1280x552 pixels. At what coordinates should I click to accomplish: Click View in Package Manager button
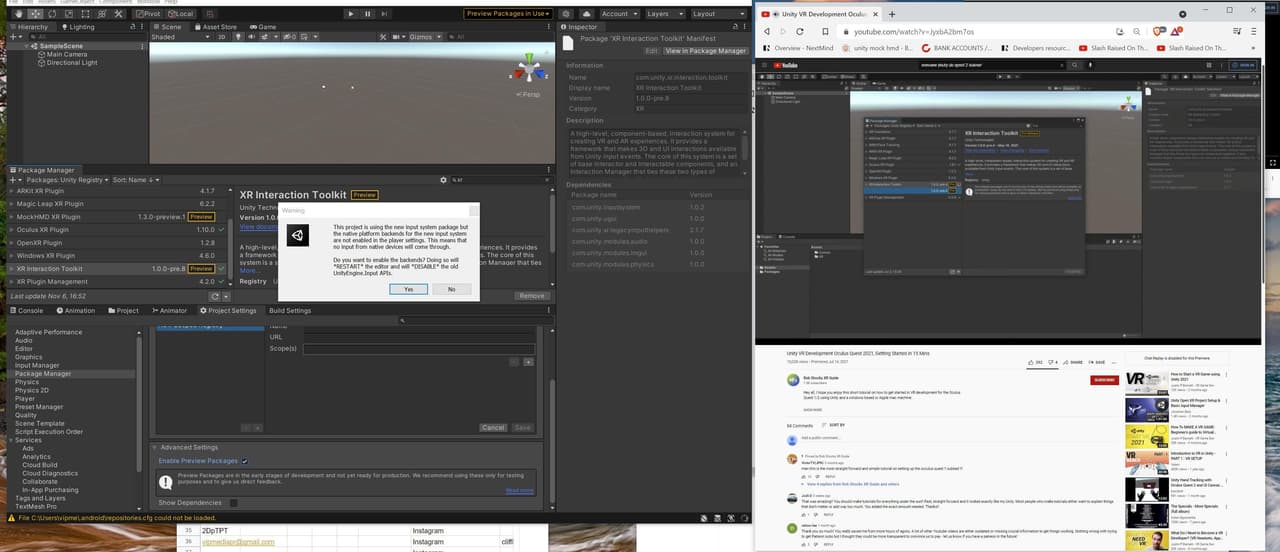click(x=705, y=50)
